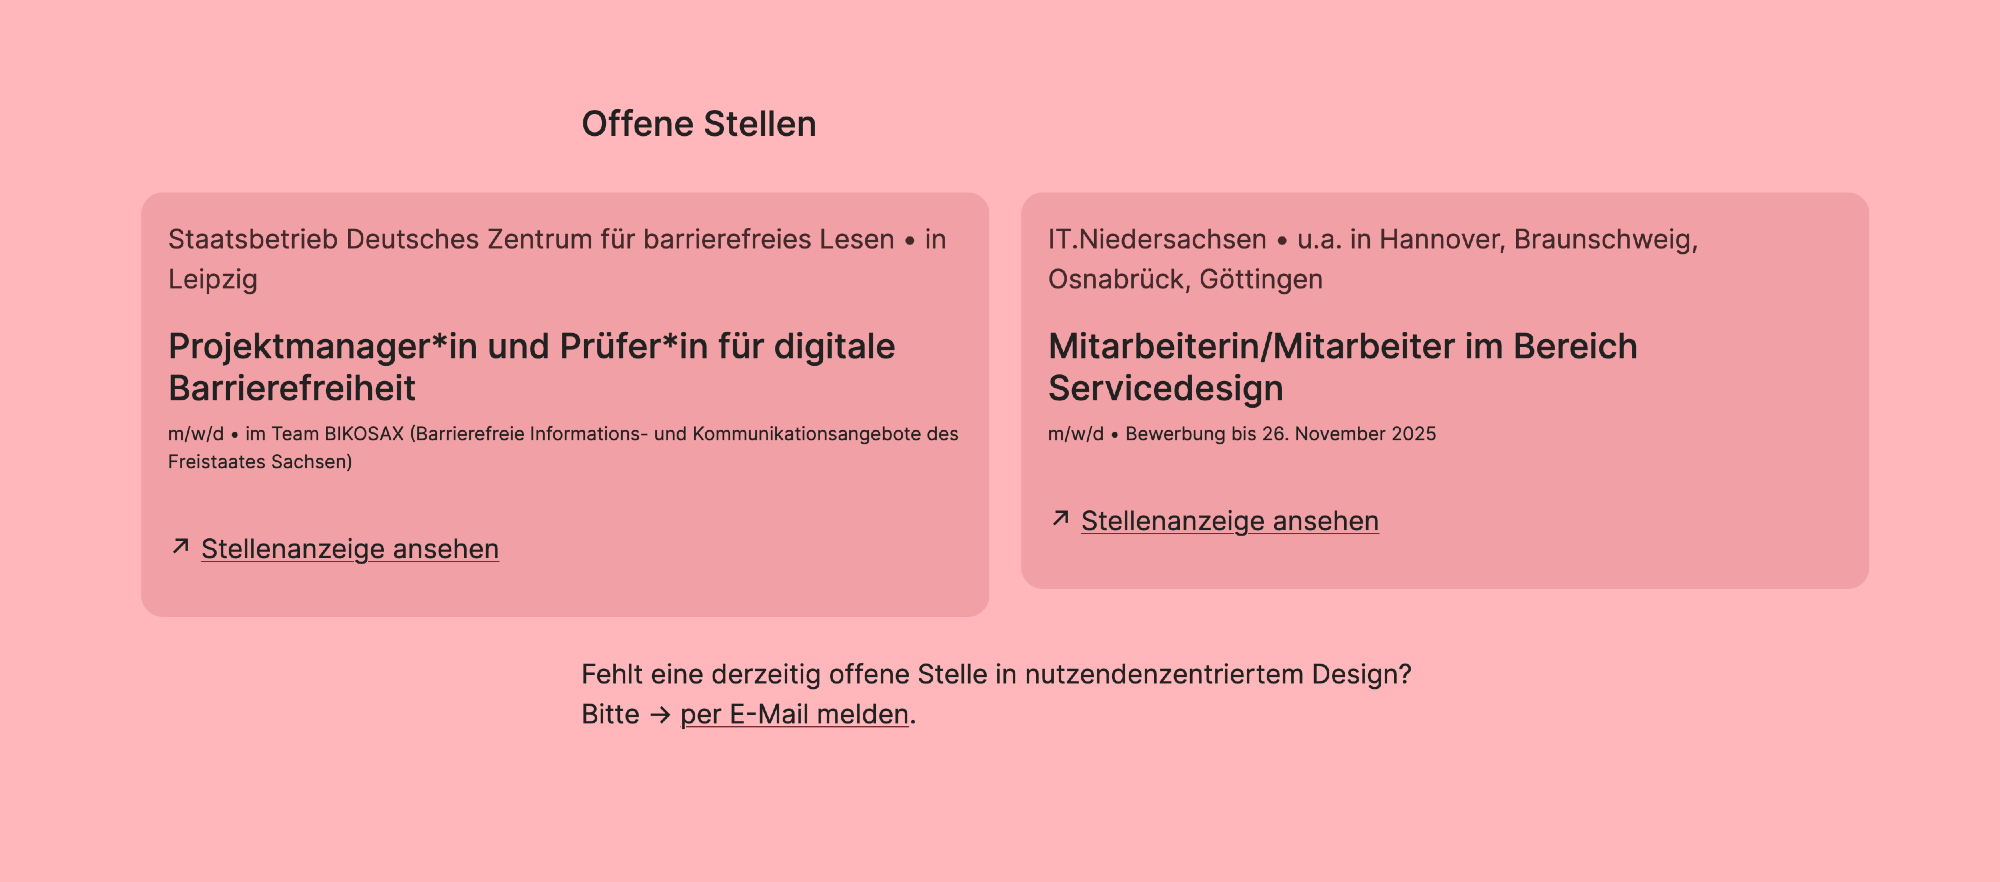Viewport: 2000px width, 882px height.
Task: Click the 'IT.Niedersachsen • u.a. in Hannover' employer text
Action: coord(1373,259)
